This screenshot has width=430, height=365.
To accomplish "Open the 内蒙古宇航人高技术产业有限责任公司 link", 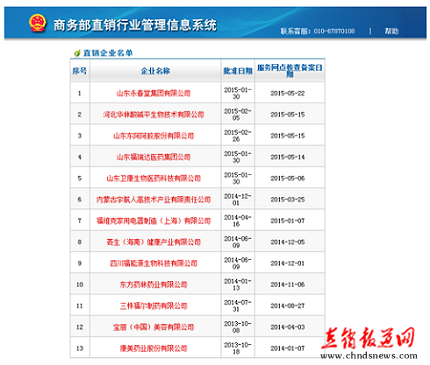I will [x=153, y=199].
